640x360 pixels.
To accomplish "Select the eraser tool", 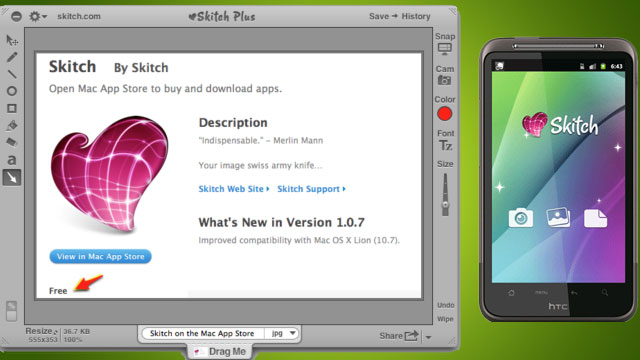I will pyautogui.click(x=12, y=142).
